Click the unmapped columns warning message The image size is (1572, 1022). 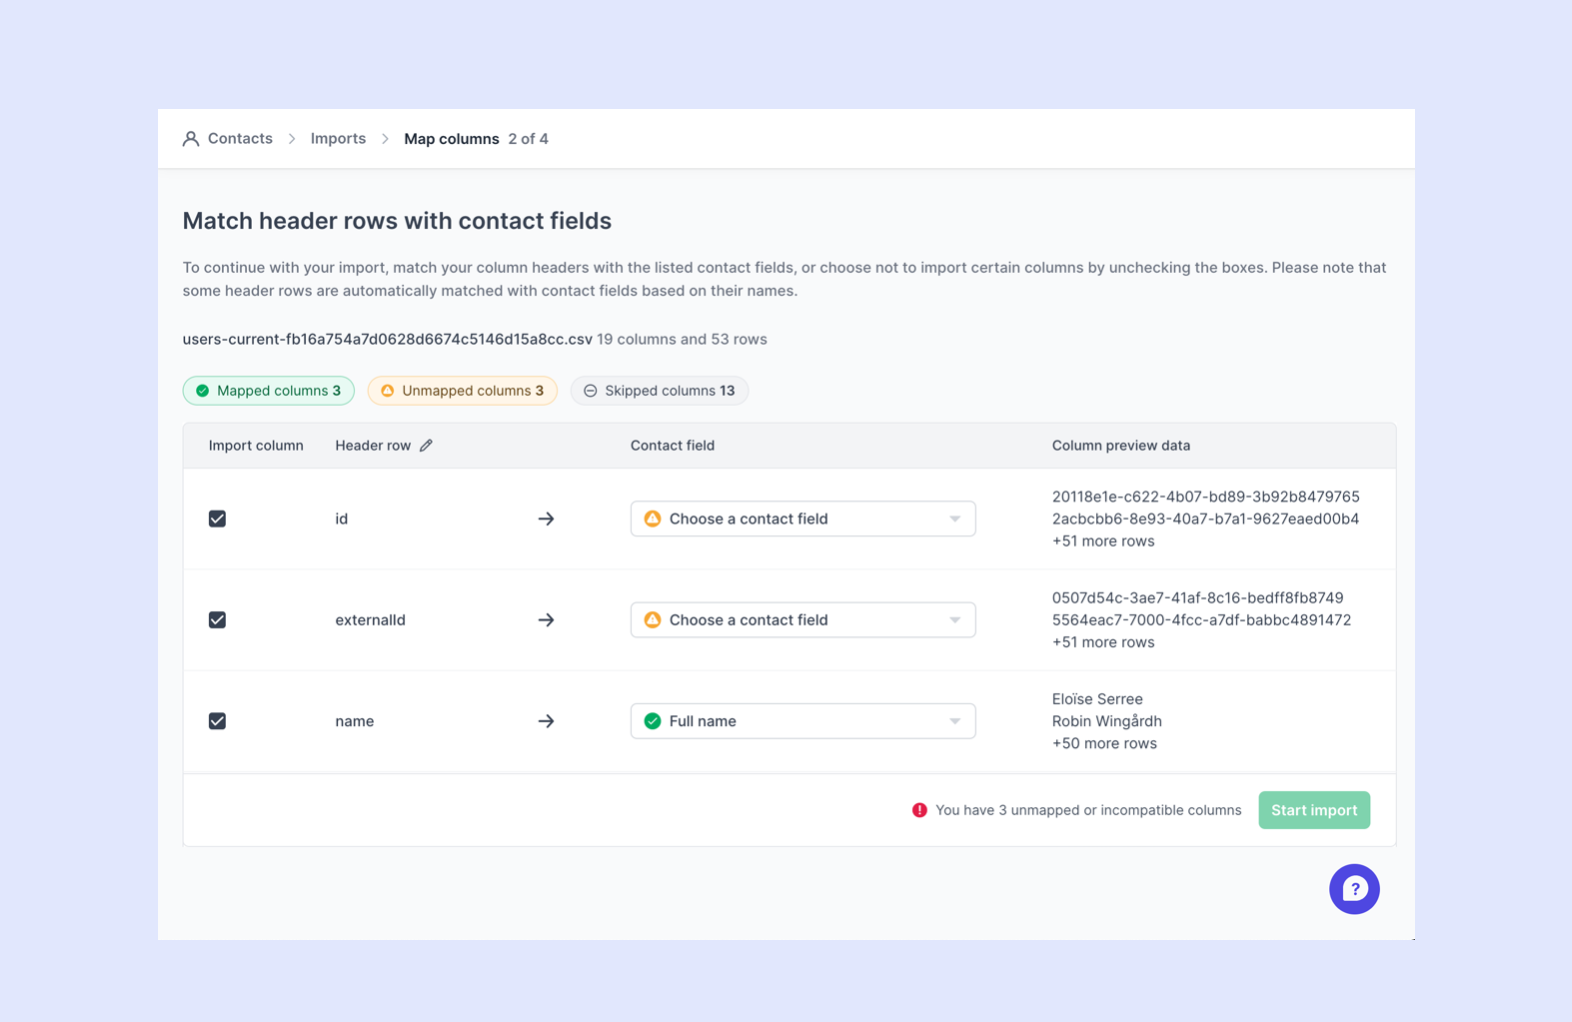(x=1088, y=810)
